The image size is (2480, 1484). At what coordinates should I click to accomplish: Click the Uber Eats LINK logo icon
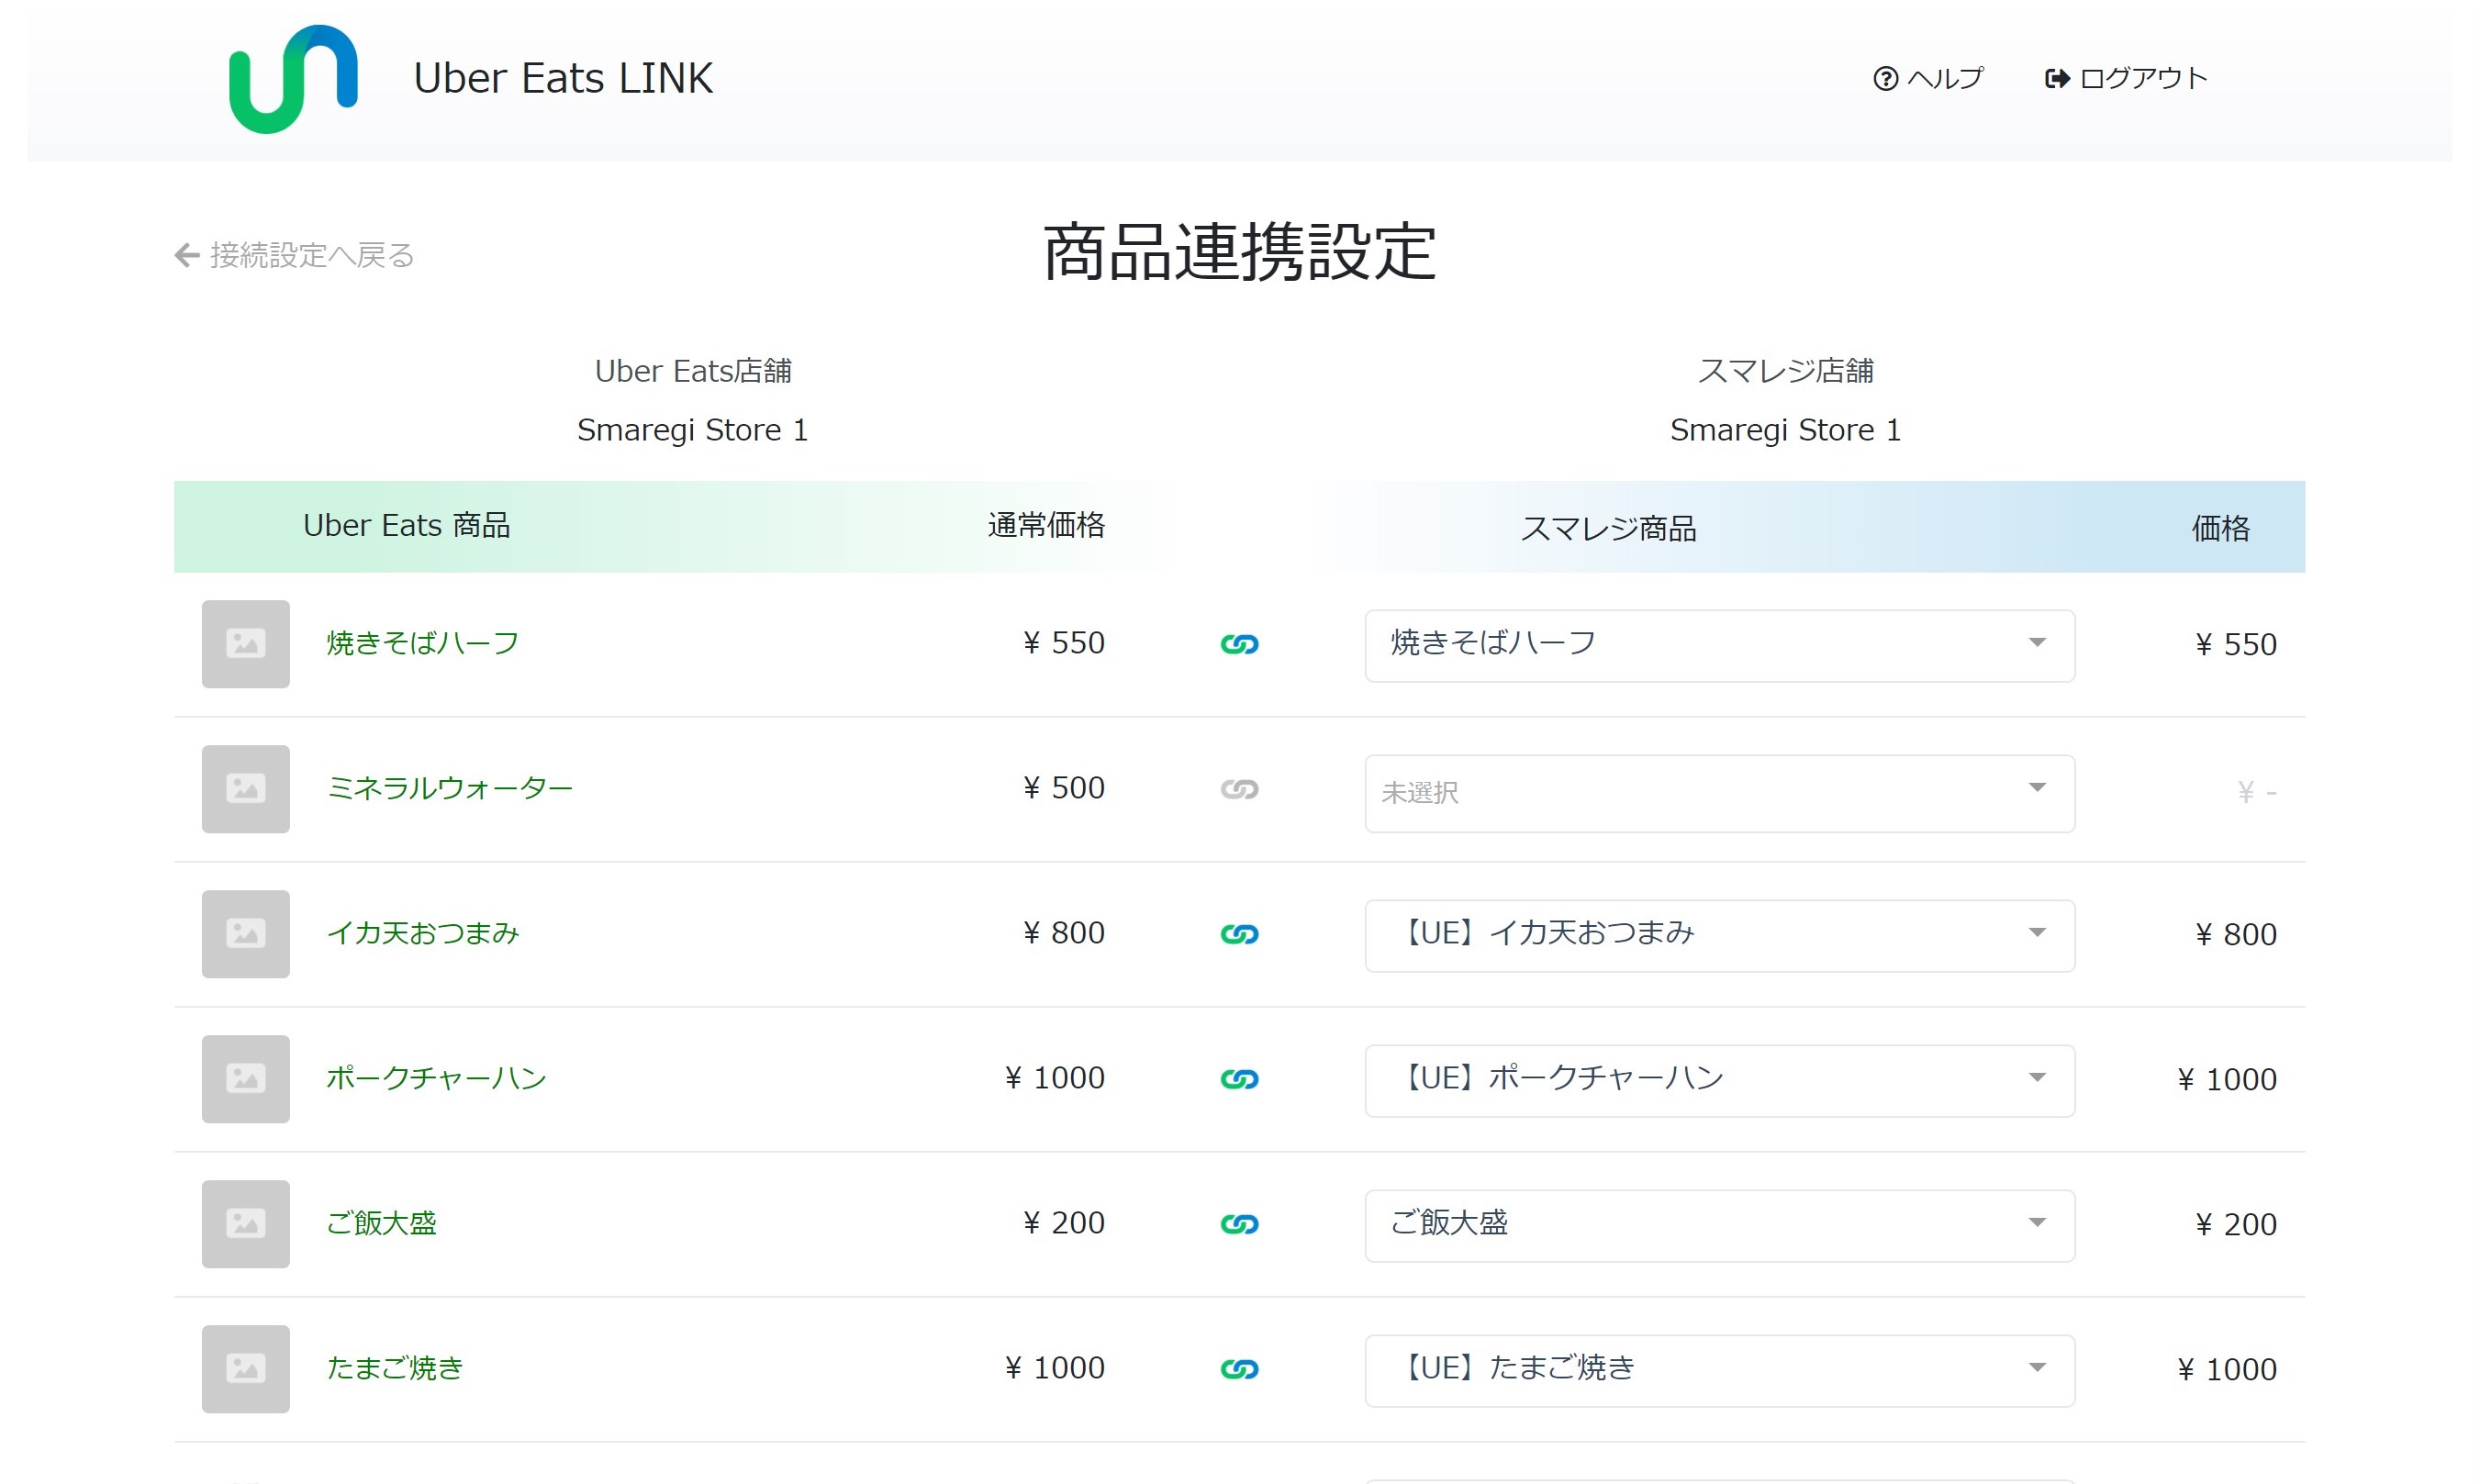[x=293, y=79]
